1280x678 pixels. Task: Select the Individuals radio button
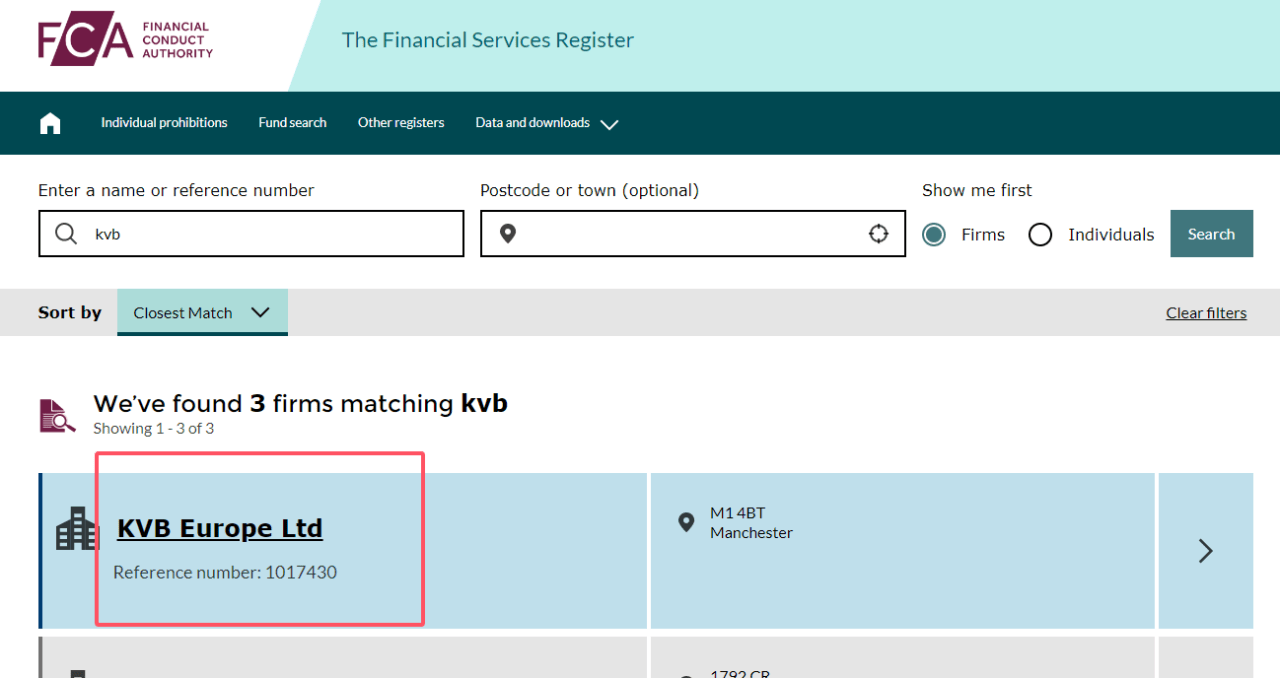[x=1040, y=235]
